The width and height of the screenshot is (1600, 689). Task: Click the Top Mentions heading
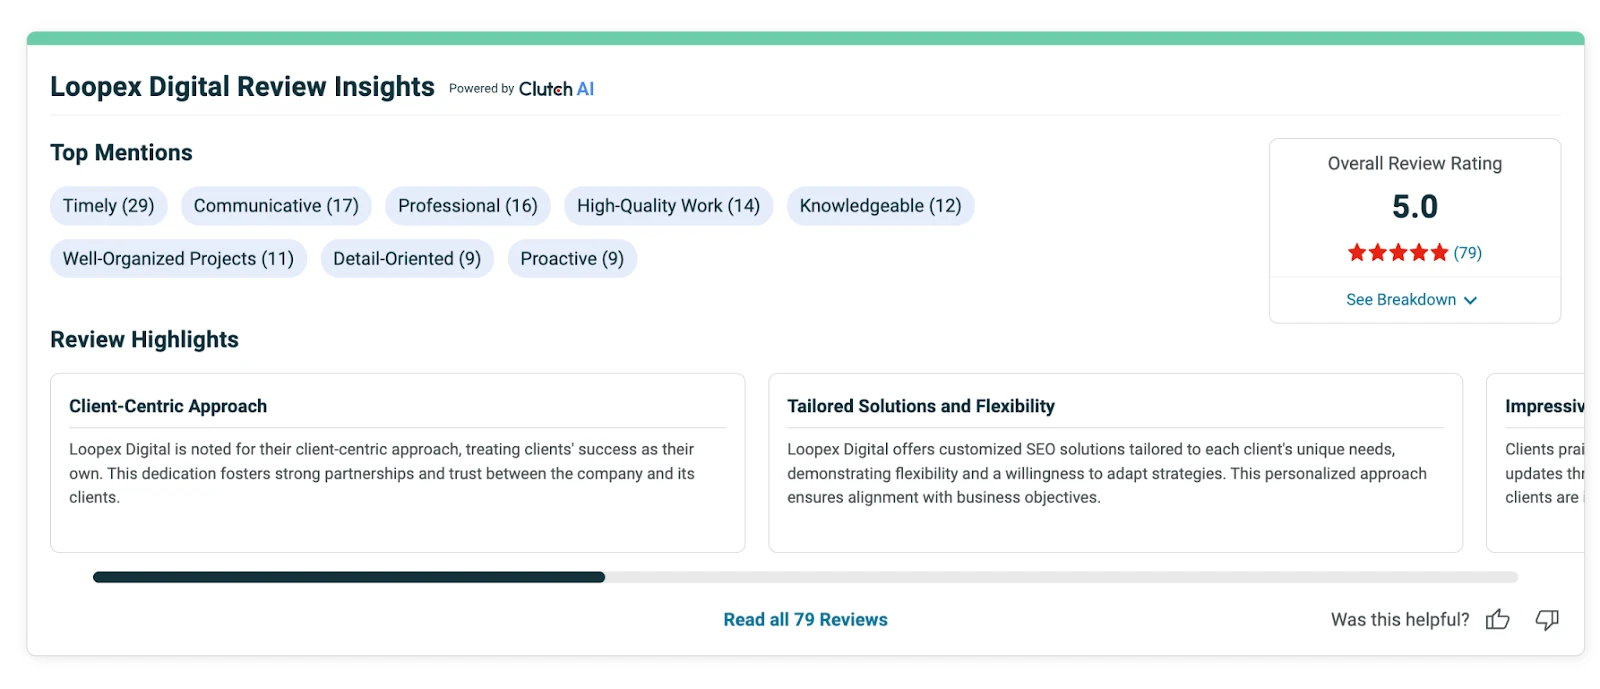click(x=121, y=153)
